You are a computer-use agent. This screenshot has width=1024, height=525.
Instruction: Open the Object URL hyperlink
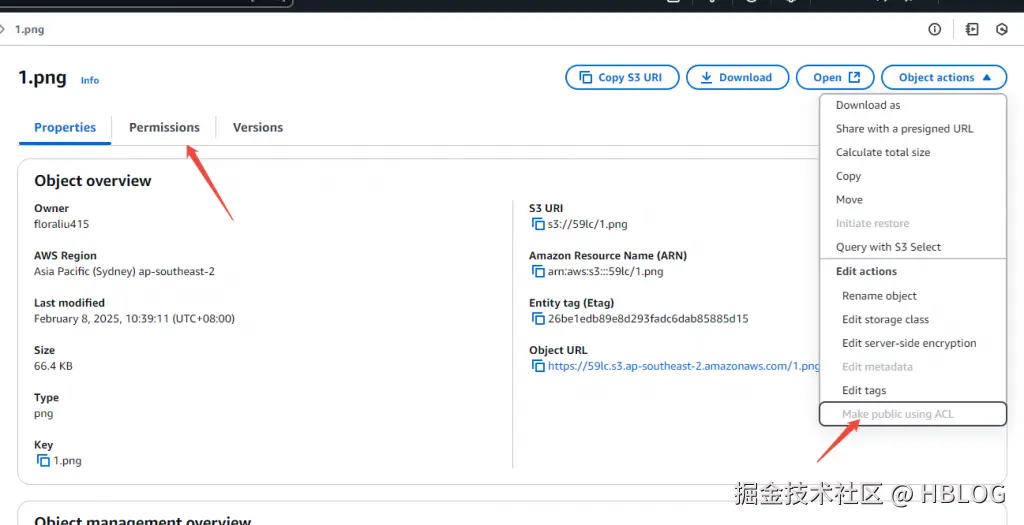click(684, 366)
